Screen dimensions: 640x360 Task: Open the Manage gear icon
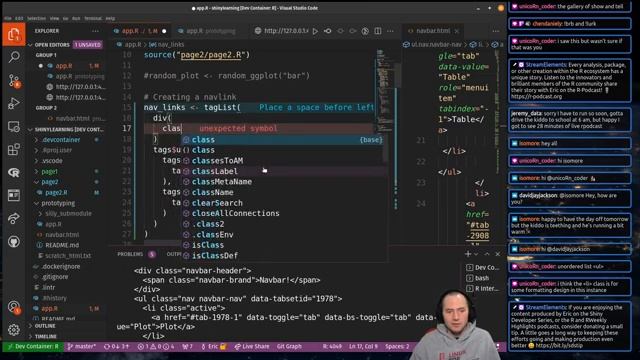tap(14, 329)
